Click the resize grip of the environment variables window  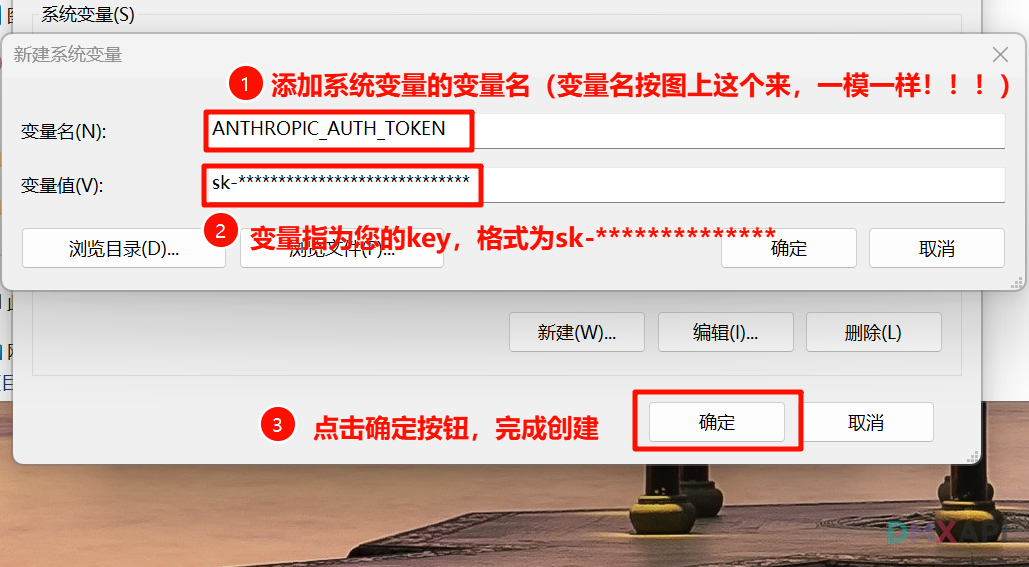(973, 457)
